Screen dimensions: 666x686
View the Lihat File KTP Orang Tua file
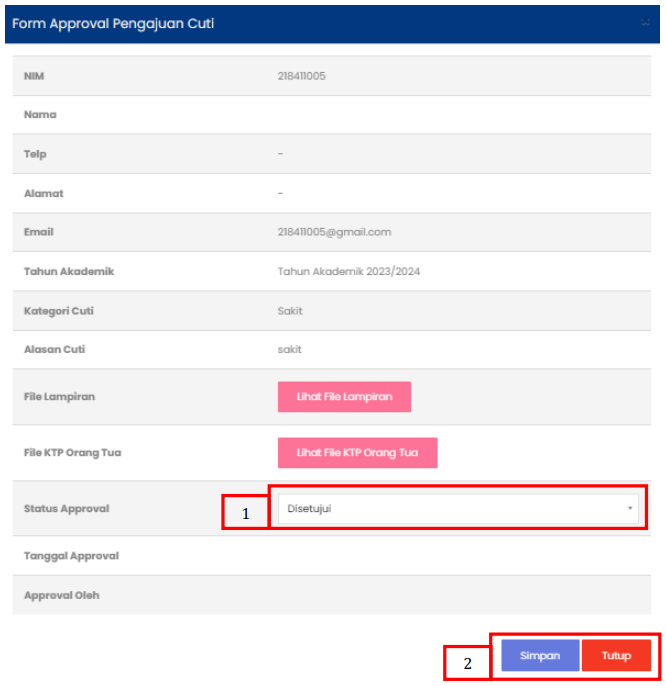tap(358, 453)
